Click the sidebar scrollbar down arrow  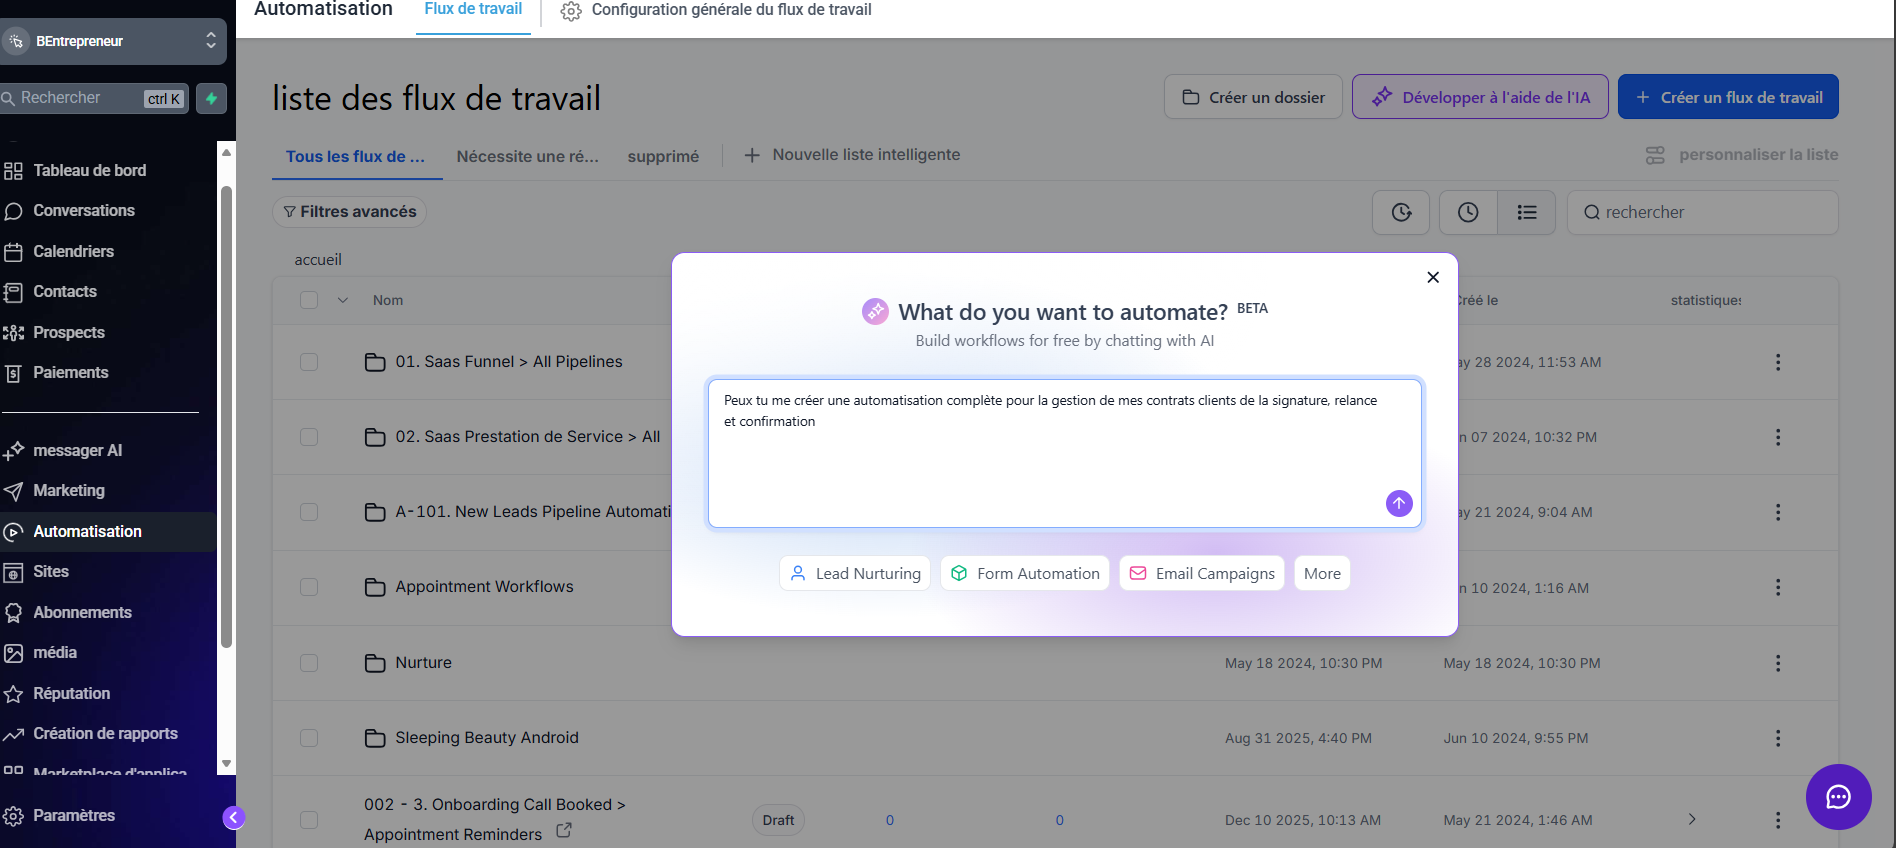coord(226,763)
